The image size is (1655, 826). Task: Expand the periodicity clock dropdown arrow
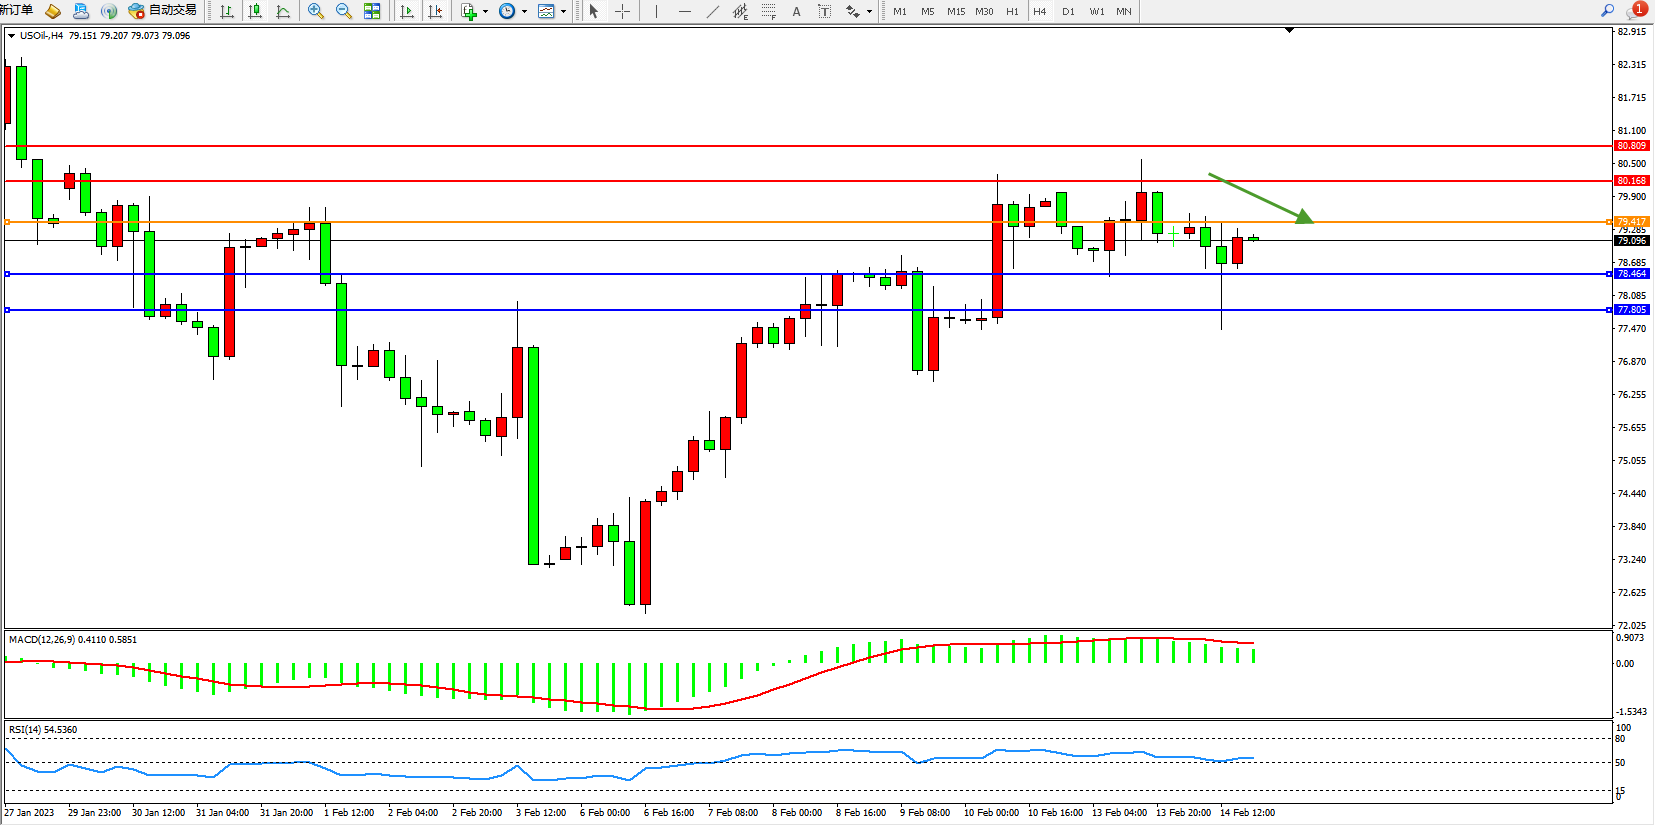pyautogui.click(x=524, y=12)
